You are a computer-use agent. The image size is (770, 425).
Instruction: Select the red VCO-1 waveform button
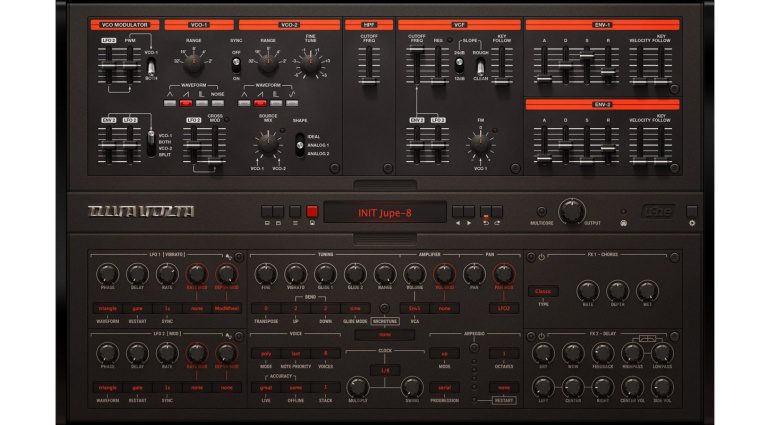pyautogui.click(x=186, y=103)
